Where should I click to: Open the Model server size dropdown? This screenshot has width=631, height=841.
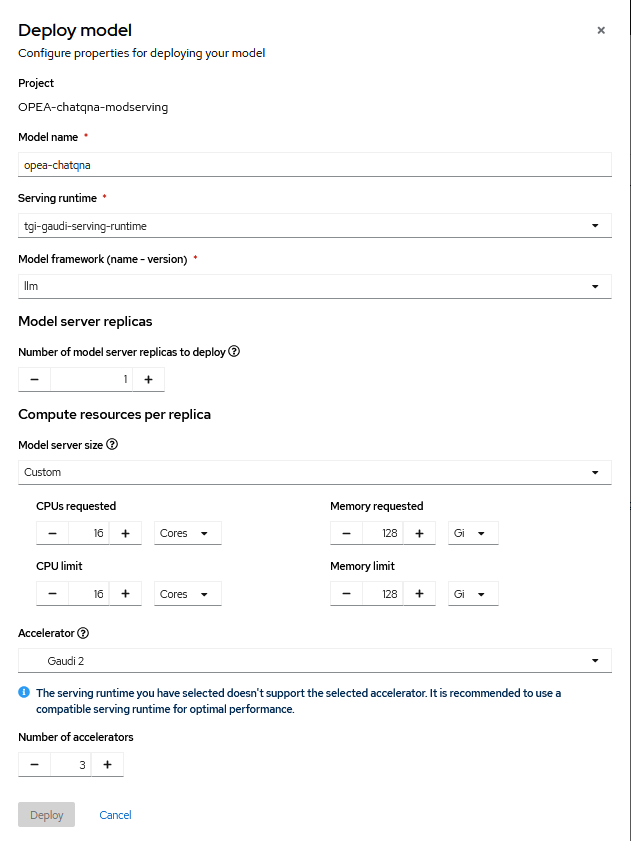click(x=315, y=472)
